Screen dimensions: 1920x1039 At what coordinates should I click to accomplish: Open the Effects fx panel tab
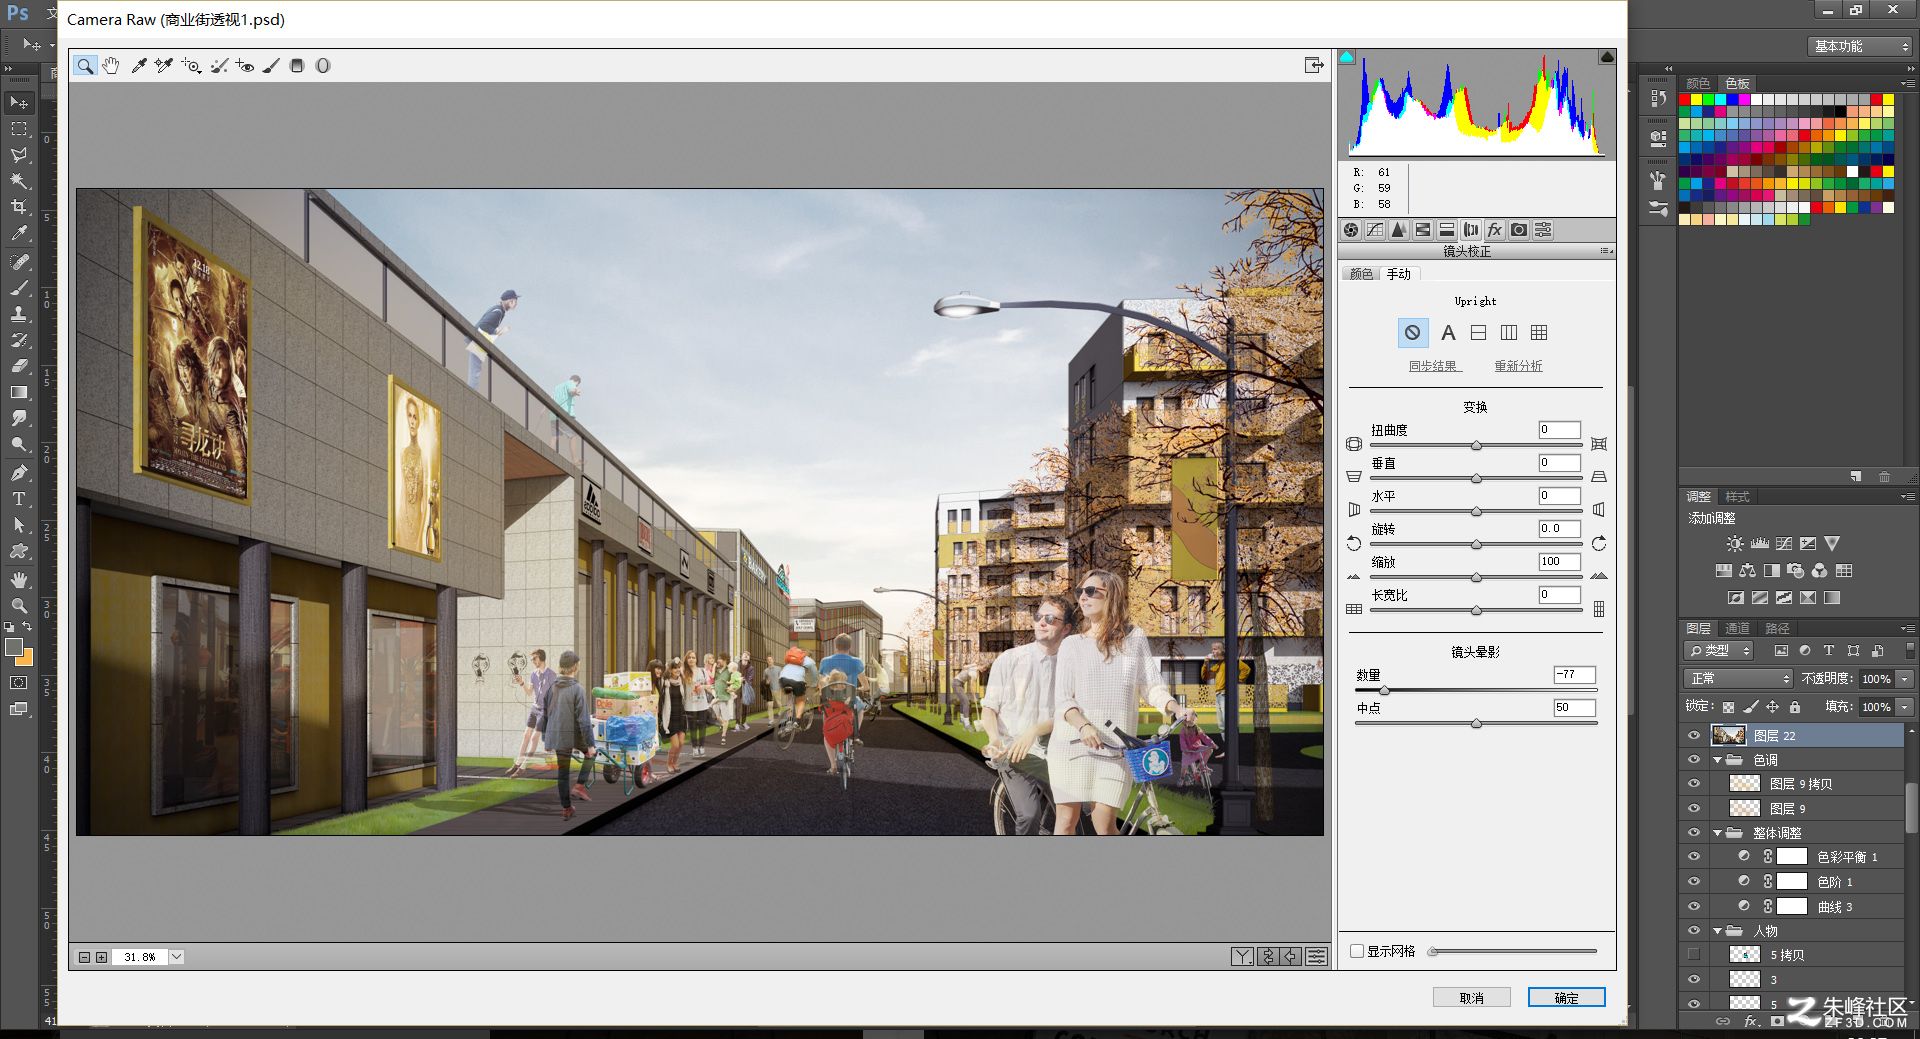[1495, 230]
